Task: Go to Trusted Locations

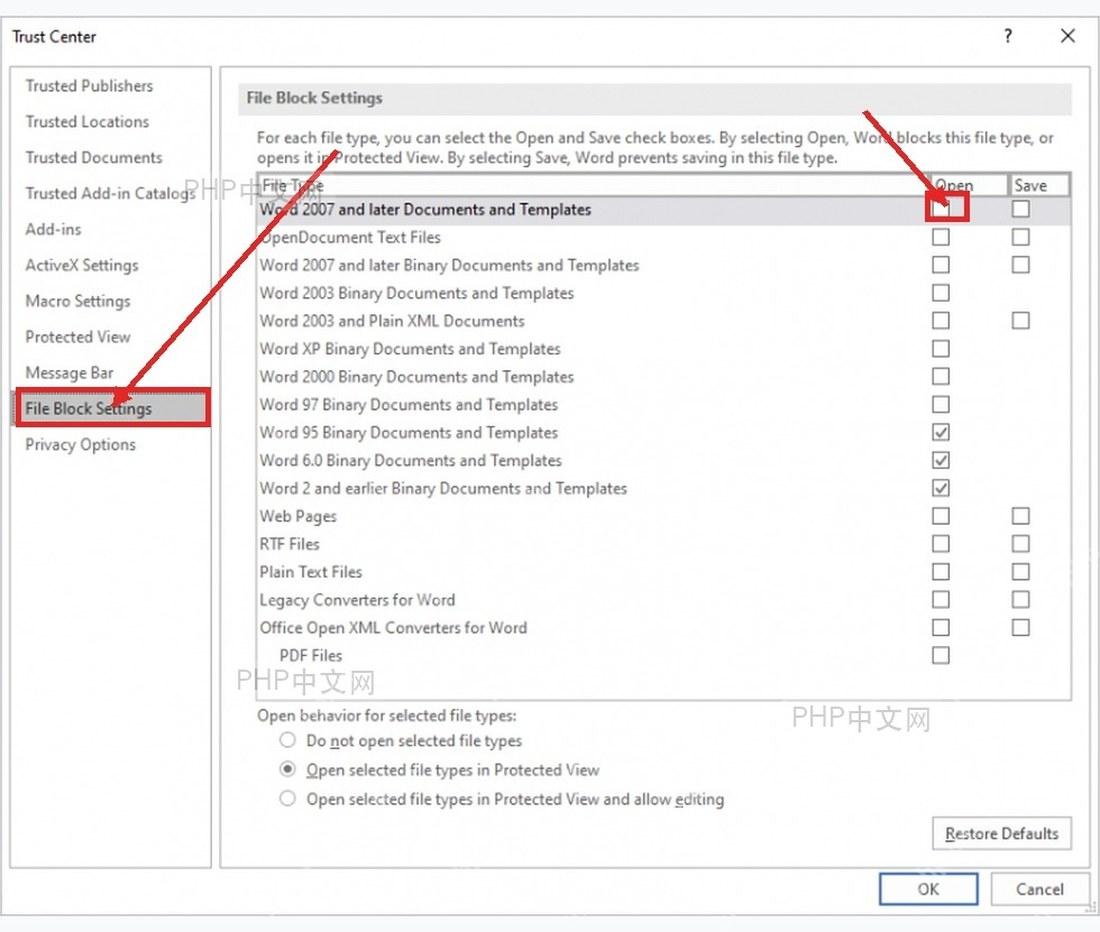Action: pos(87,121)
